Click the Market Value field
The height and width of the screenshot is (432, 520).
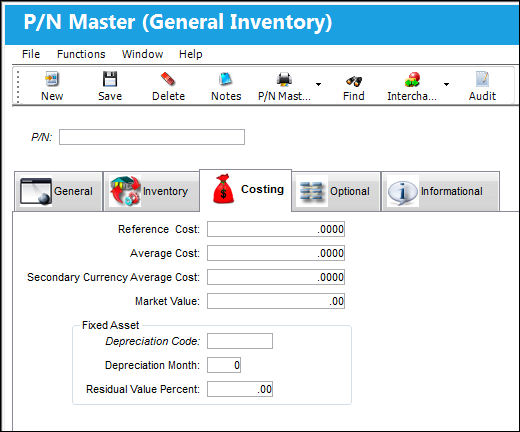[x=276, y=301]
